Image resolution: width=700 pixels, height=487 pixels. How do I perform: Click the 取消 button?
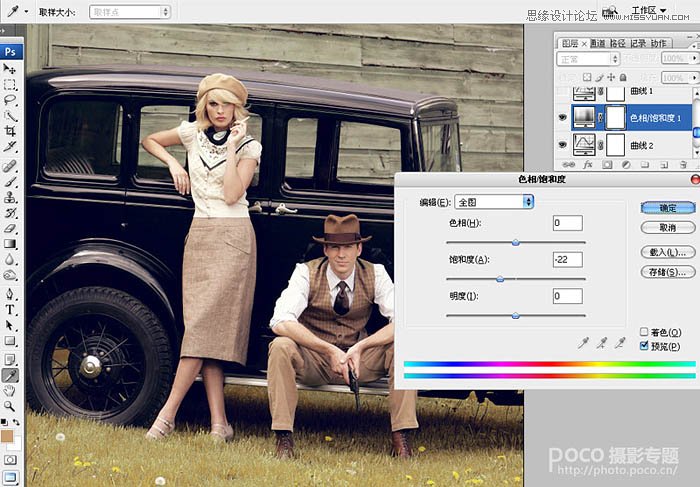pyautogui.click(x=668, y=228)
